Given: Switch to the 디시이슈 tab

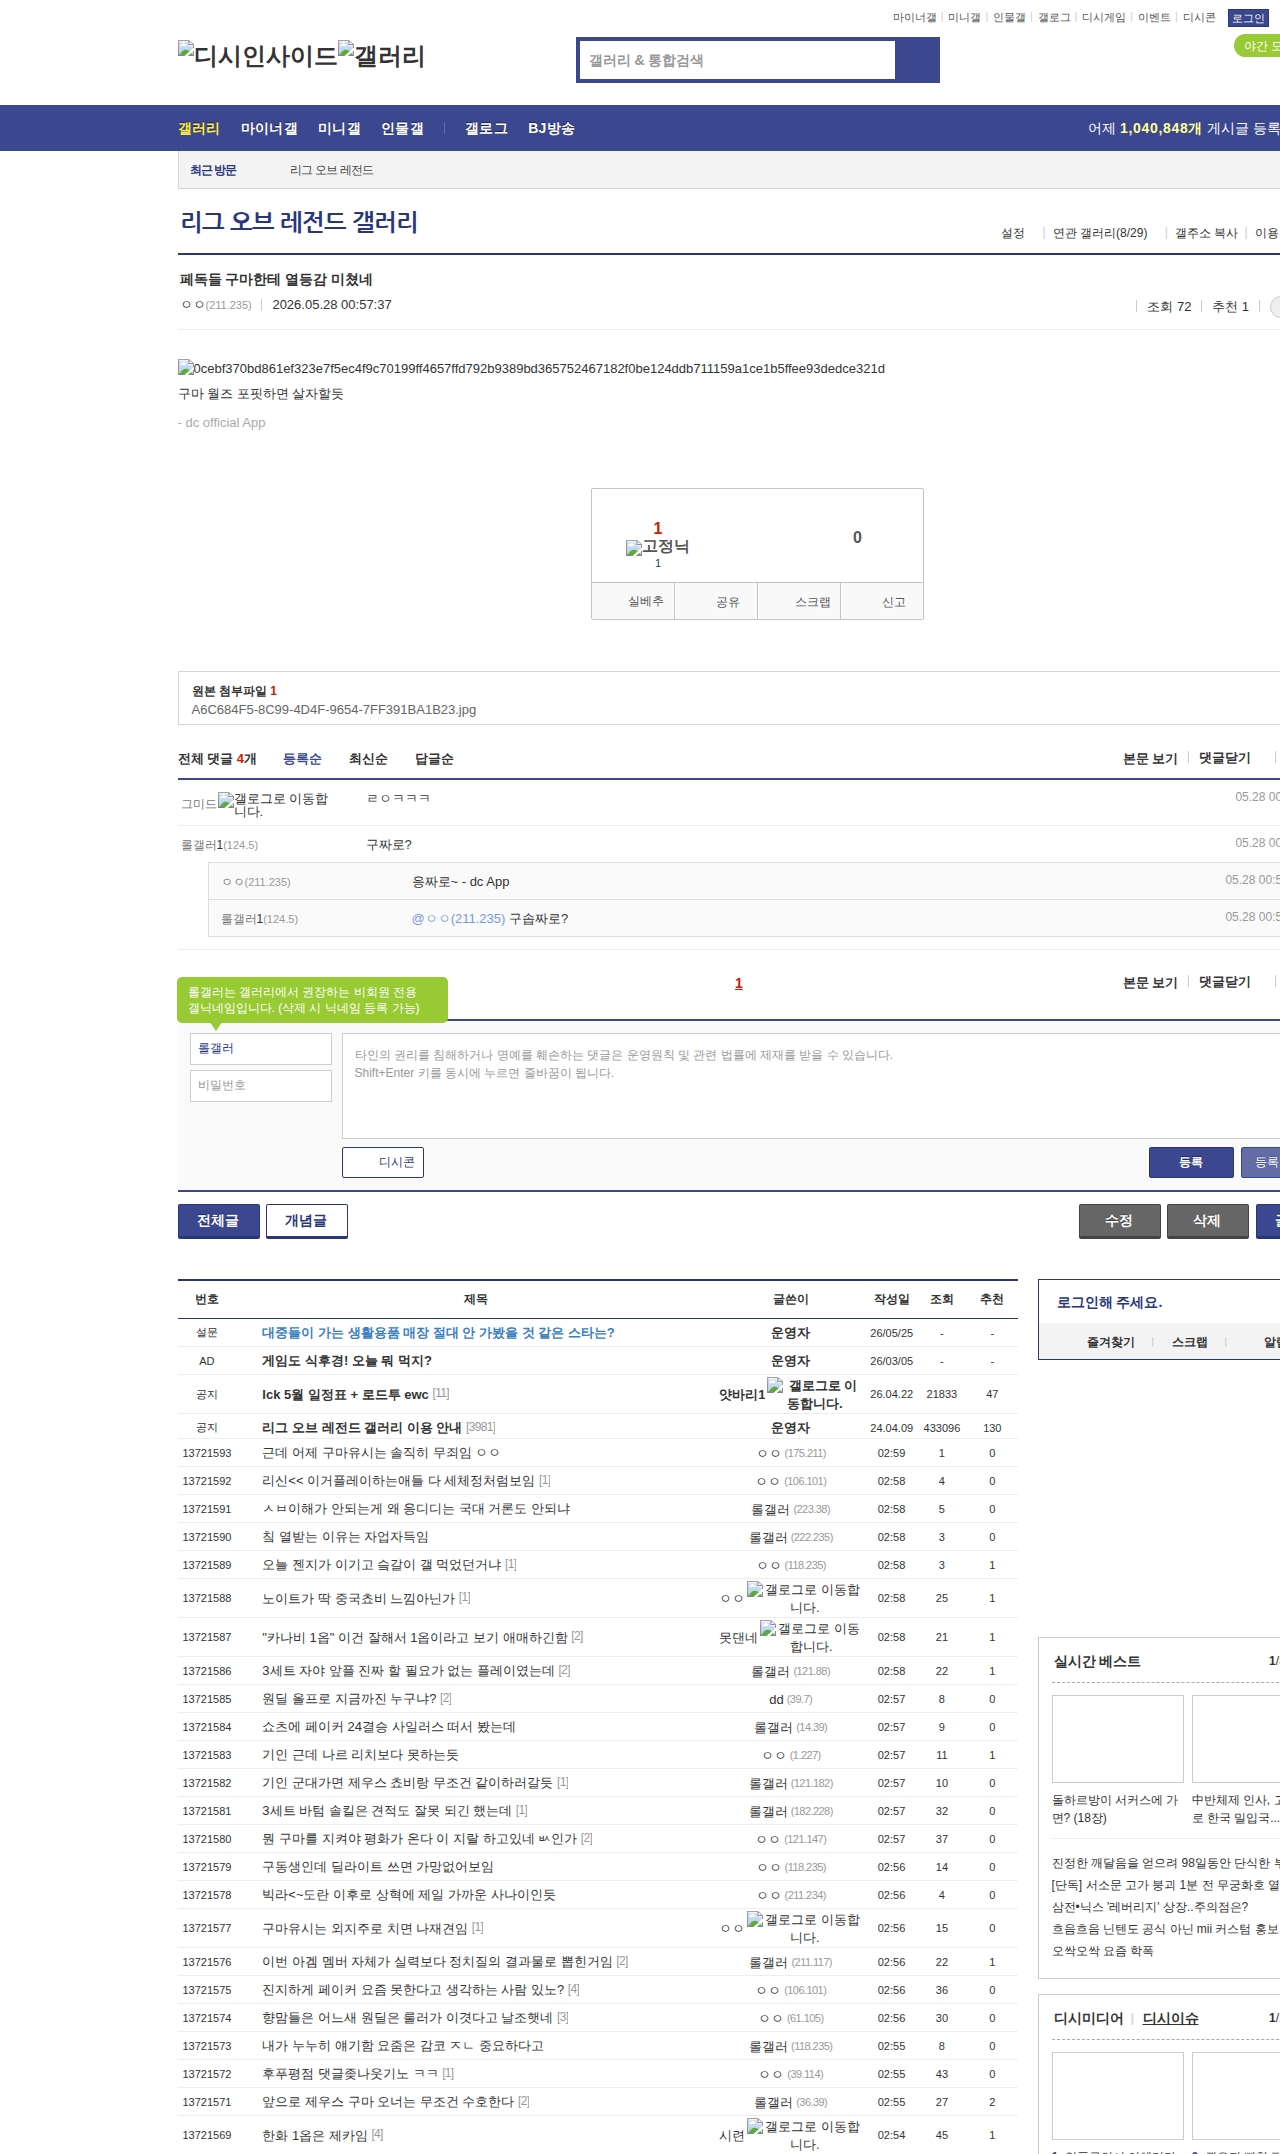Looking at the screenshot, I should (x=1171, y=2018).
